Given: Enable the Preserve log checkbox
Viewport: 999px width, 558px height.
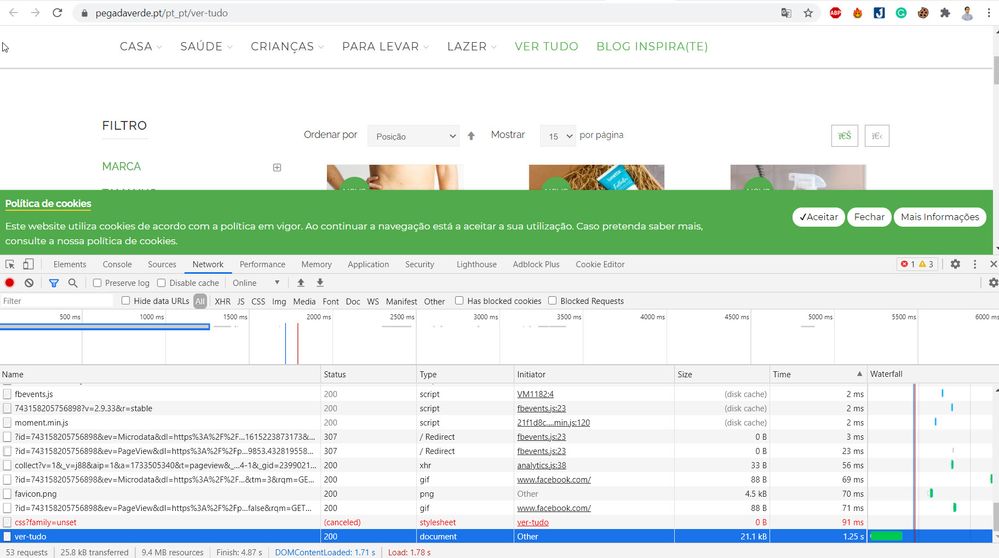Looking at the screenshot, I should pyautogui.click(x=97, y=283).
